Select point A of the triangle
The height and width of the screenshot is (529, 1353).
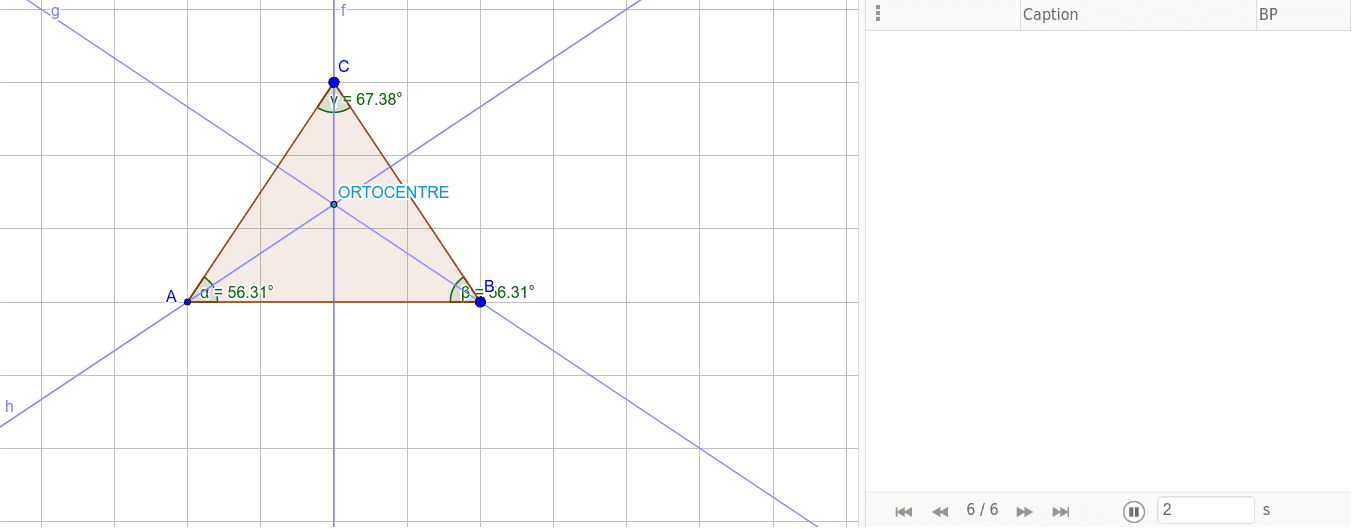188,301
